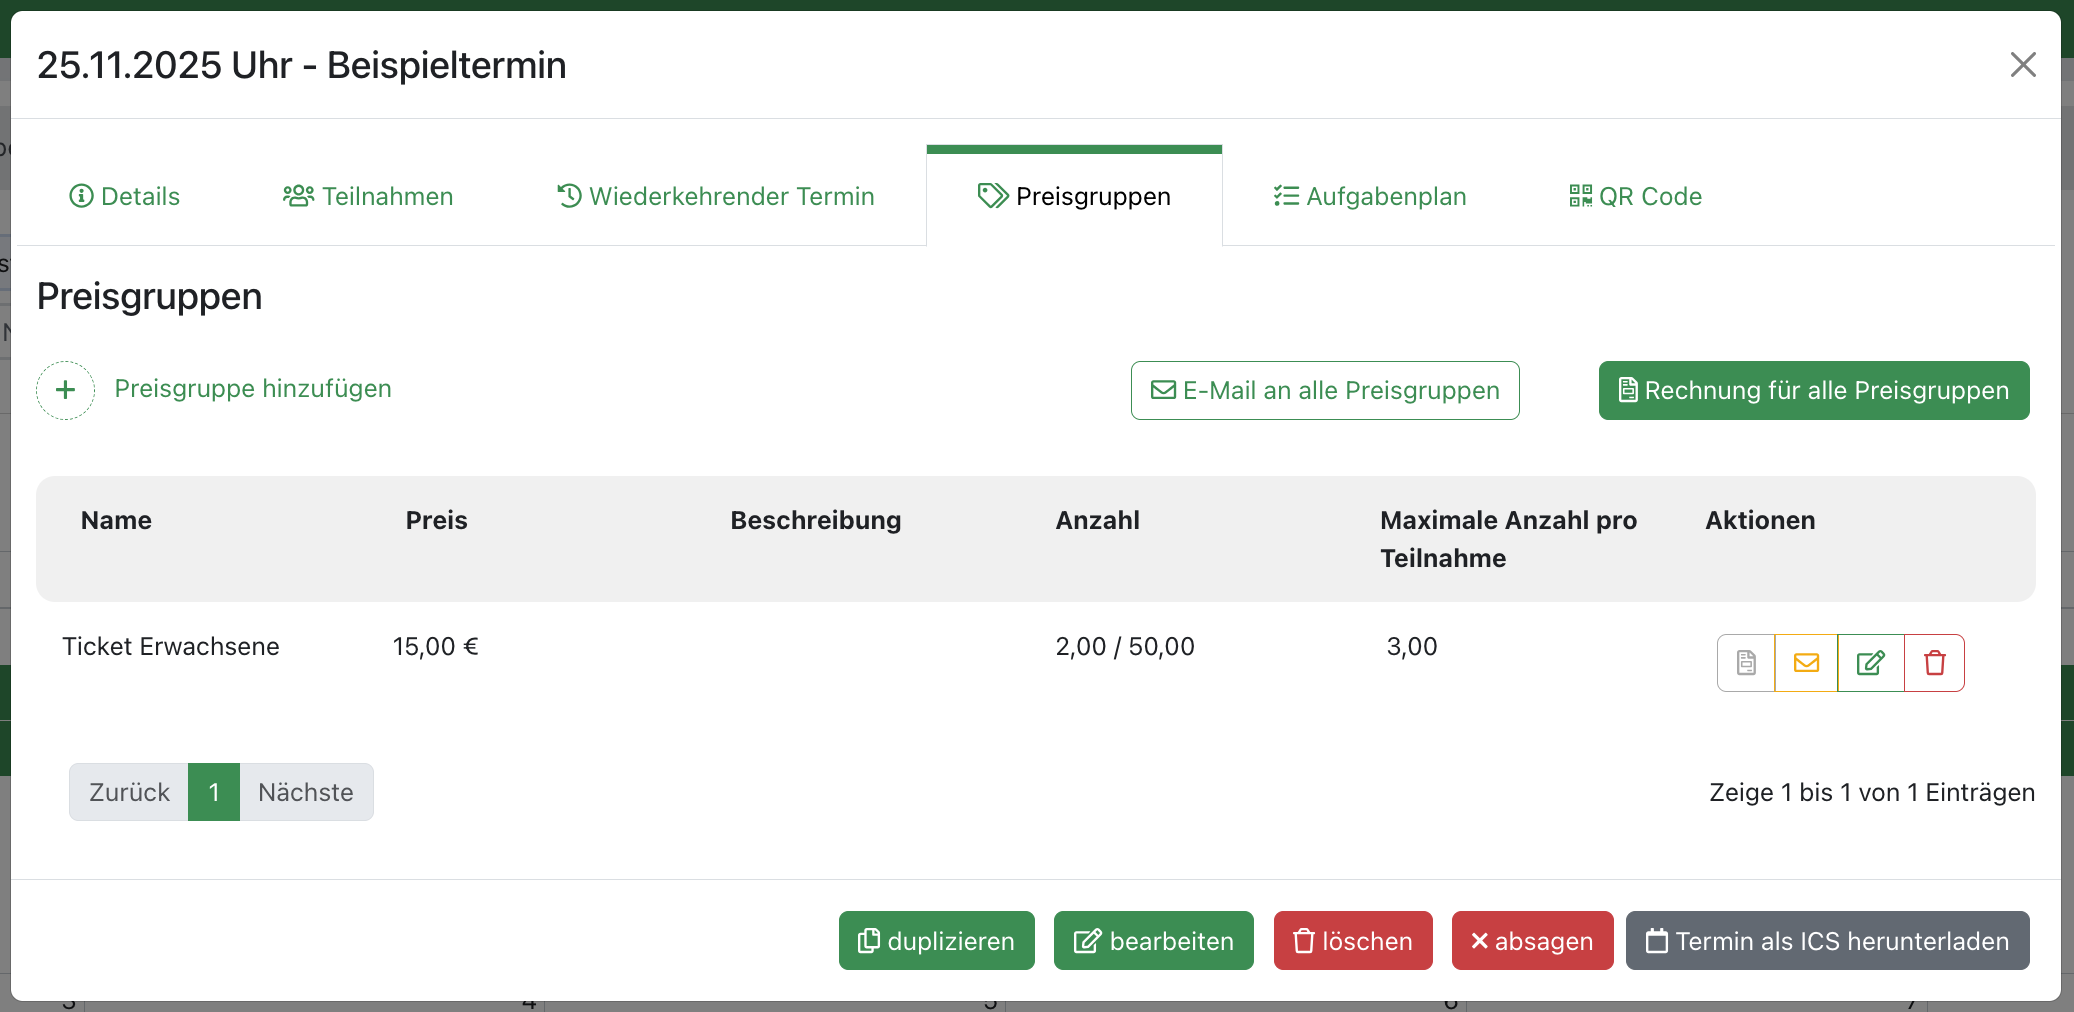
Task: Show the QR Code tab
Action: coord(1635,196)
